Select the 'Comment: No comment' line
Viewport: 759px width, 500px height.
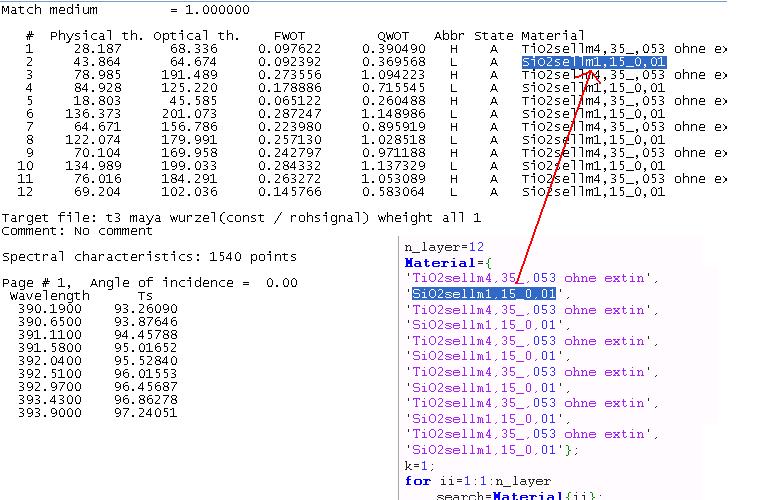point(62,231)
